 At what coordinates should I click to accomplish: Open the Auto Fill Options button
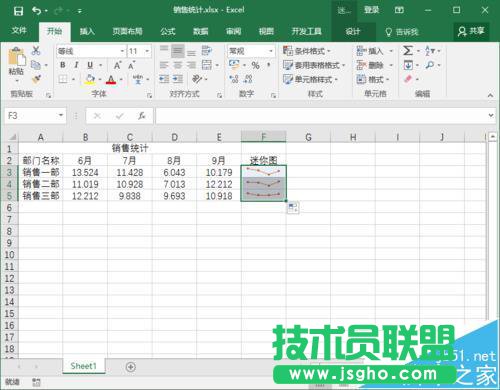coord(293,208)
